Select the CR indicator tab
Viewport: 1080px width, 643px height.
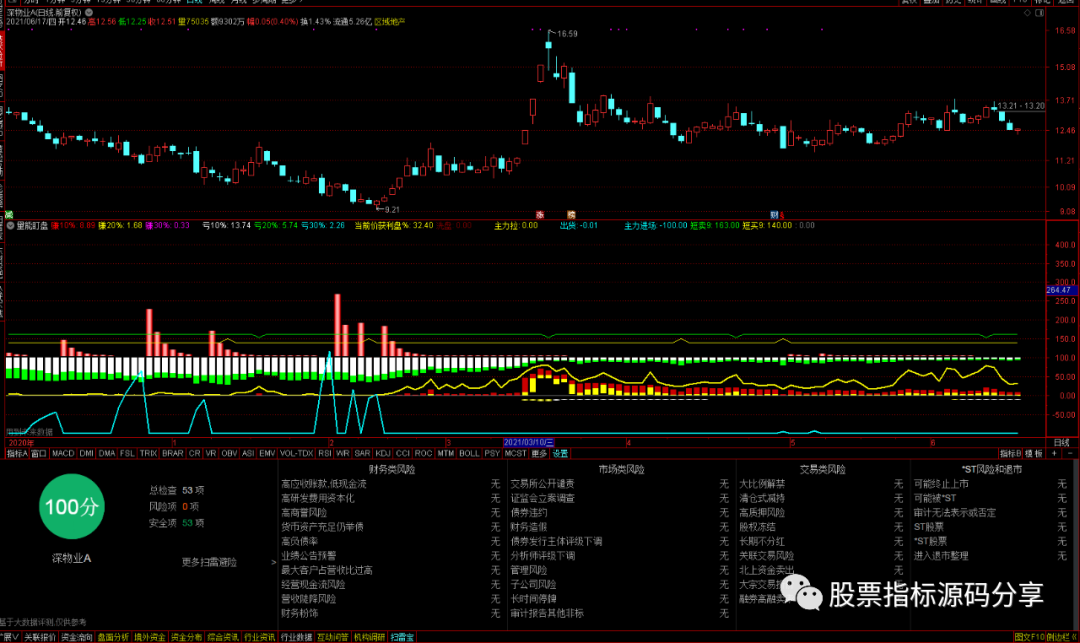[194, 454]
